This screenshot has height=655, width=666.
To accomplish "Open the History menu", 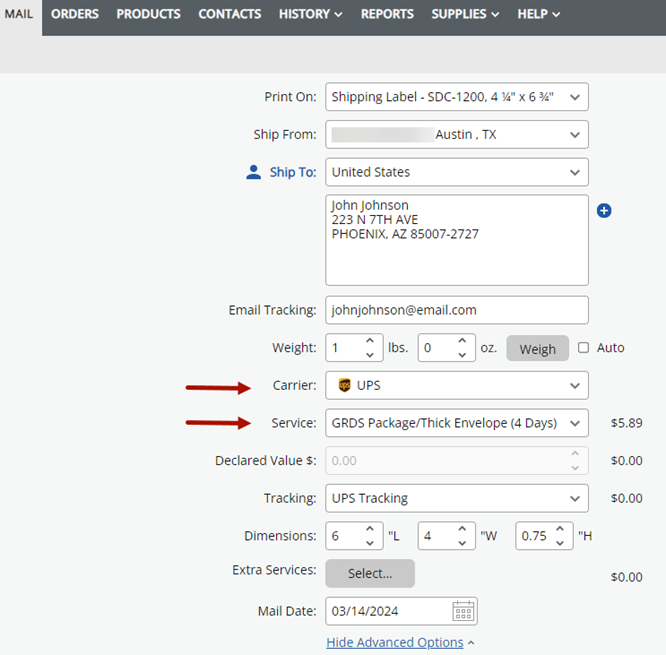I will coord(310,14).
